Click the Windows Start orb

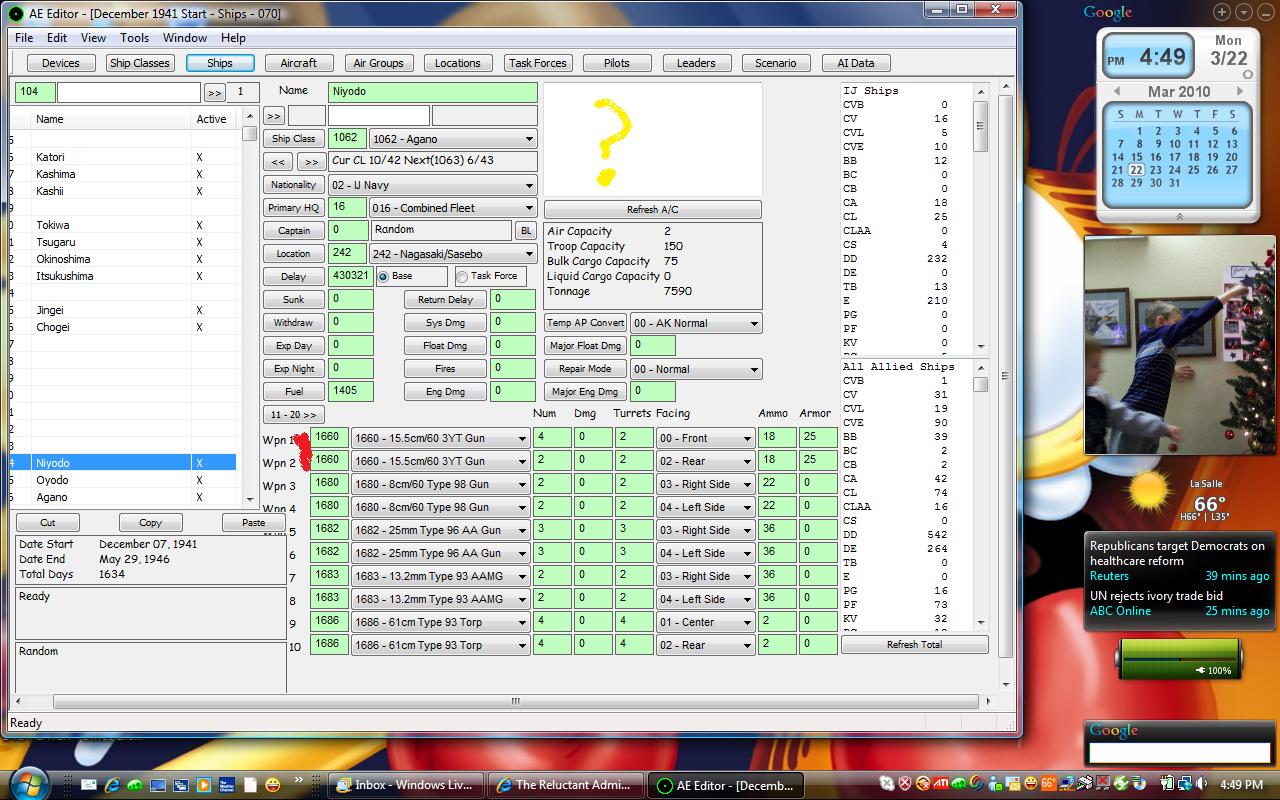pos(28,785)
